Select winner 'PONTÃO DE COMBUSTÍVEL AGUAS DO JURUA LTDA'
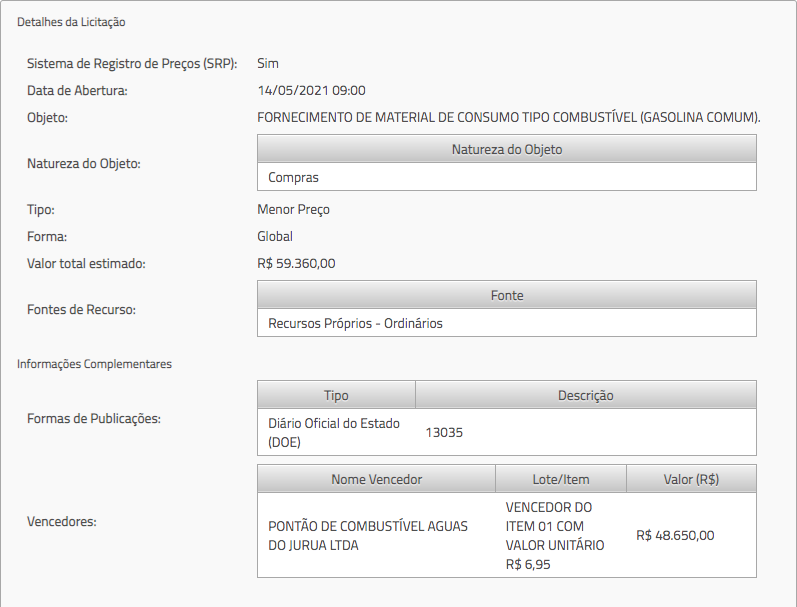Screen dimensions: 797x607 click(367, 536)
